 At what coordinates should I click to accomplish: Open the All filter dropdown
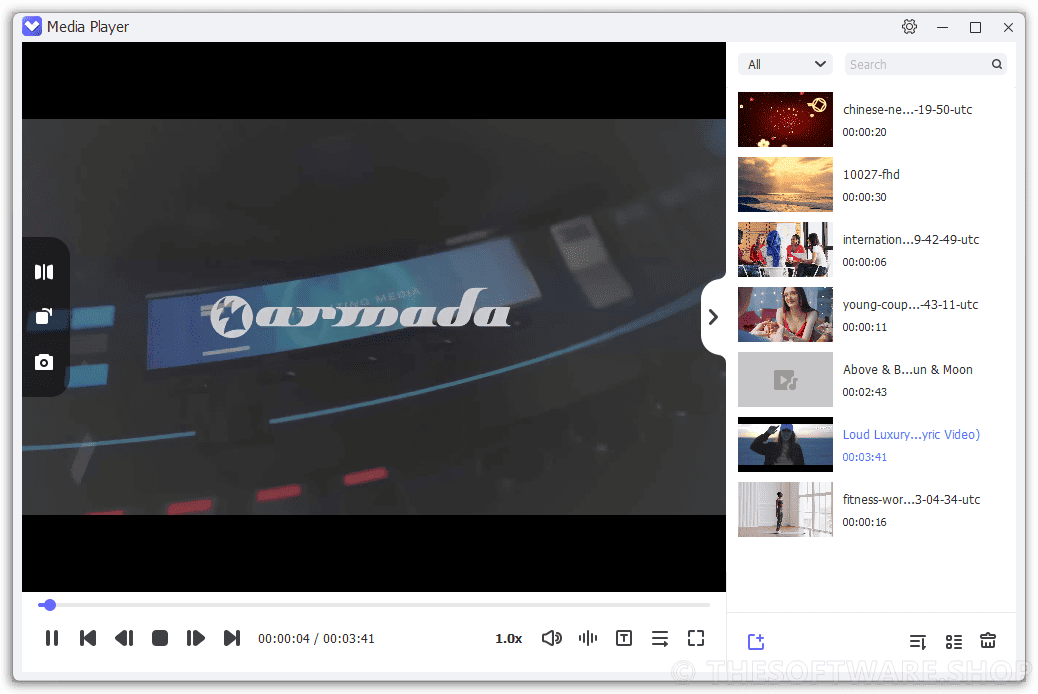(785, 64)
